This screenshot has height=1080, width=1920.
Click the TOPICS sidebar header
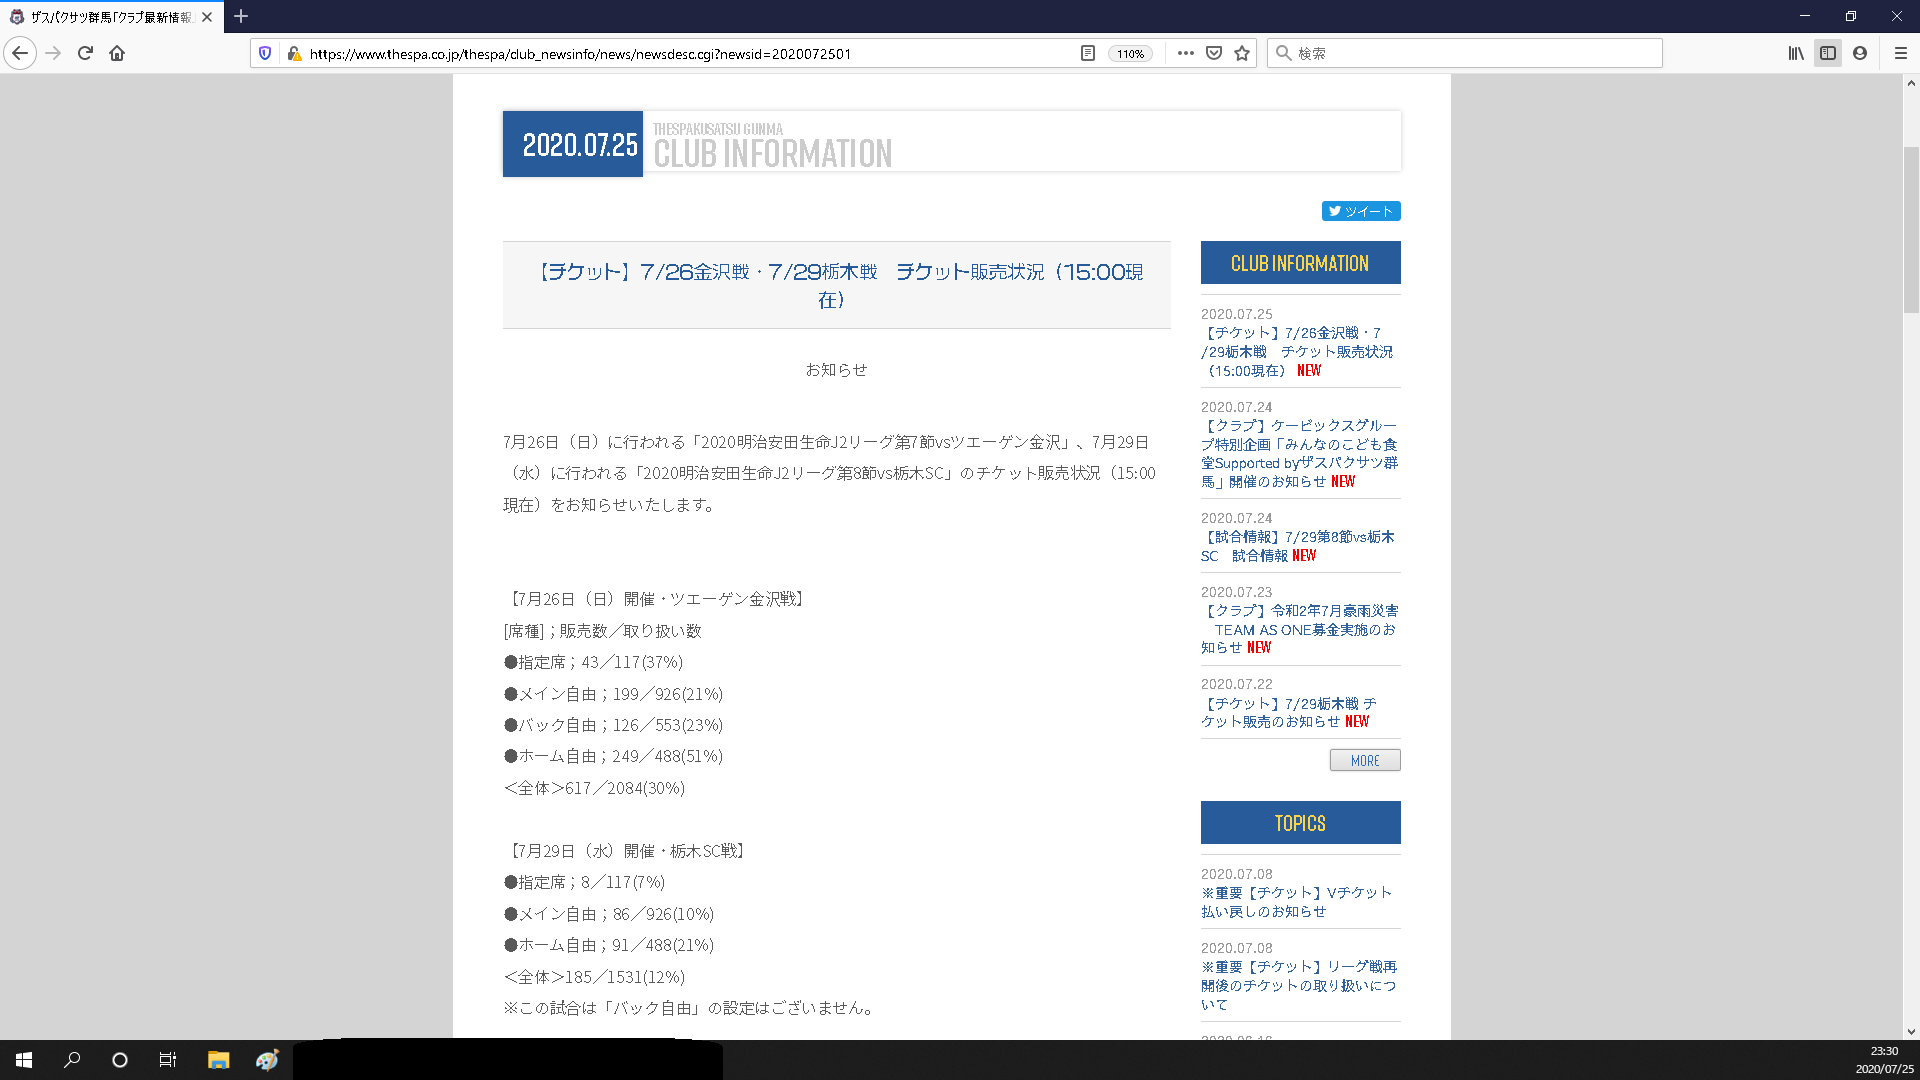(1300, 823)
